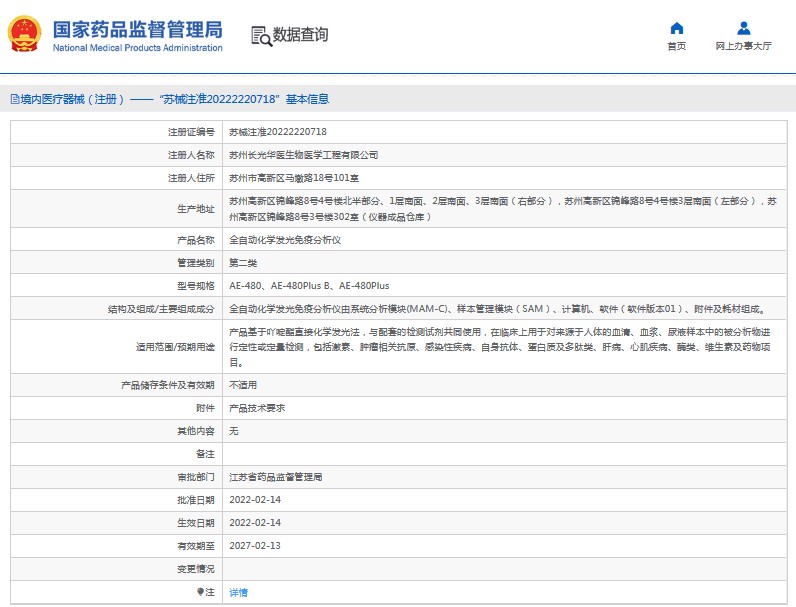Click the 变更情况 label
This screenshot has height=607, width=796.
196,569
